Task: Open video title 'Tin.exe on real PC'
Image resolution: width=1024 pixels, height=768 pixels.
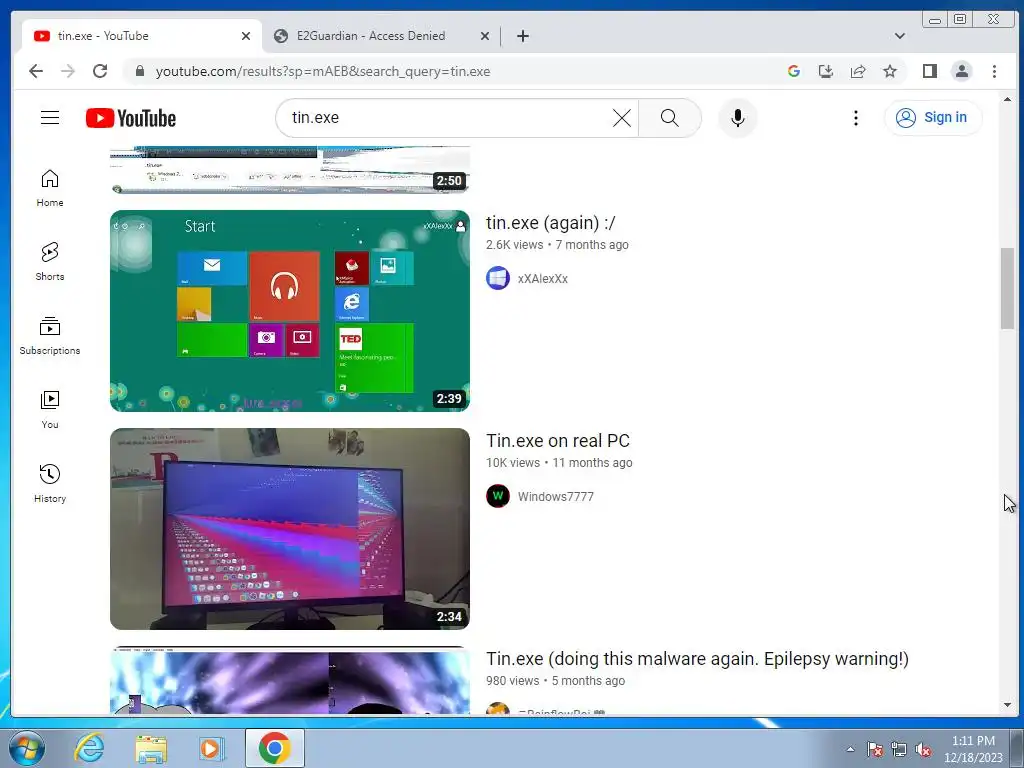Action: tap(558, 441)
